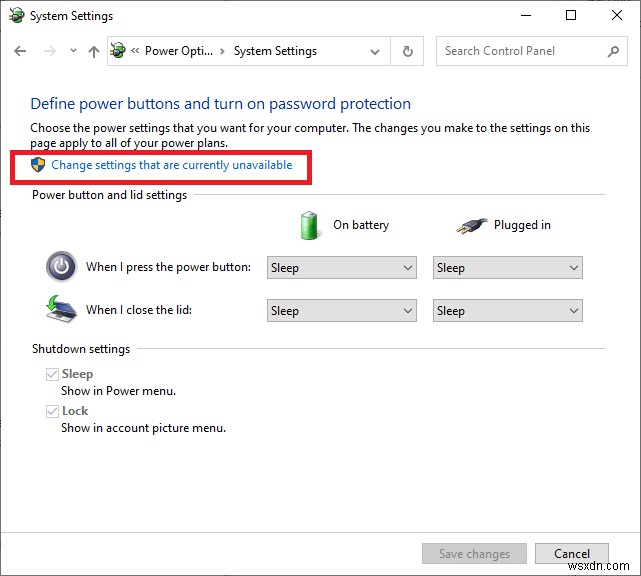Go up one level with up arrow
This screenshot has width=641, height=576.
click(94, 52)
